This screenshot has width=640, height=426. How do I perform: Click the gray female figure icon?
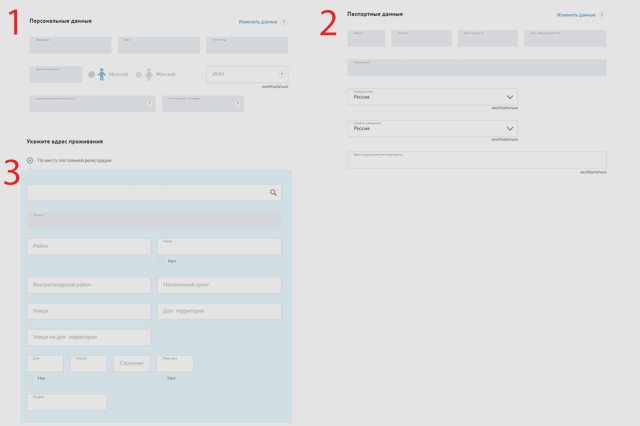(x=149, y=74)
